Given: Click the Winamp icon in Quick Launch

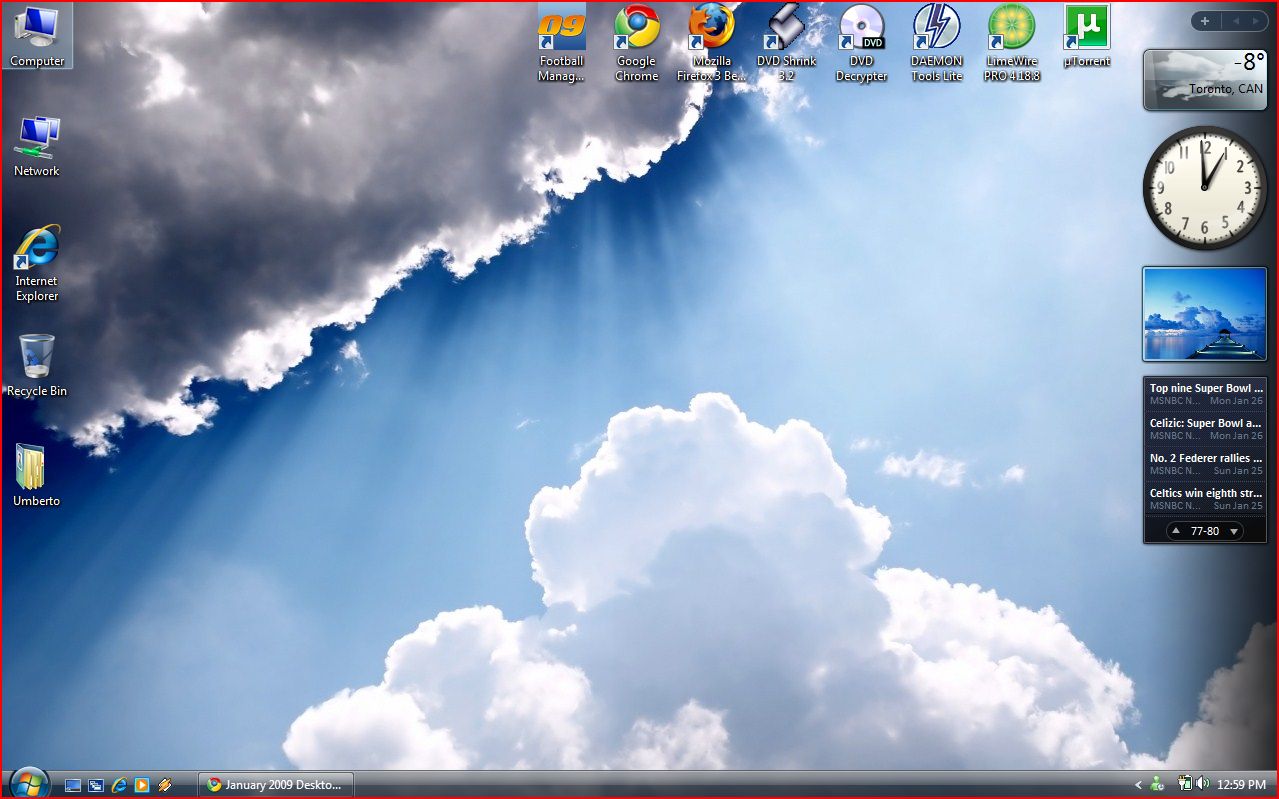Looking at the screenshot, I should (165, 785).
